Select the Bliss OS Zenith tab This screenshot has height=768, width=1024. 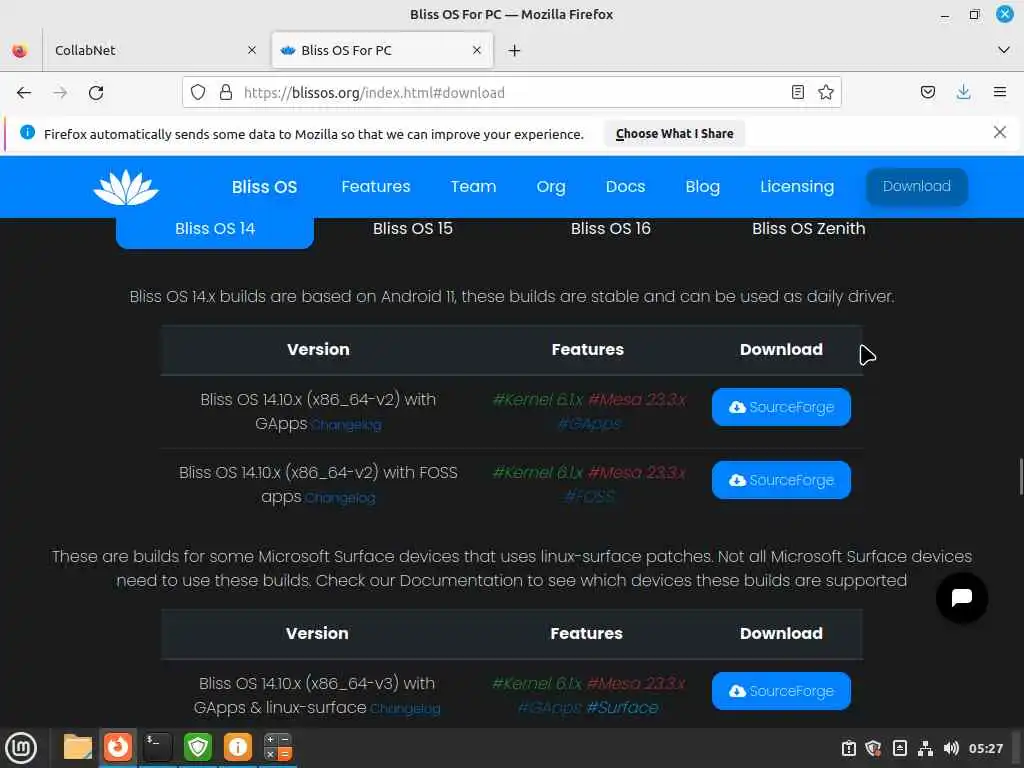coord(808,229)
